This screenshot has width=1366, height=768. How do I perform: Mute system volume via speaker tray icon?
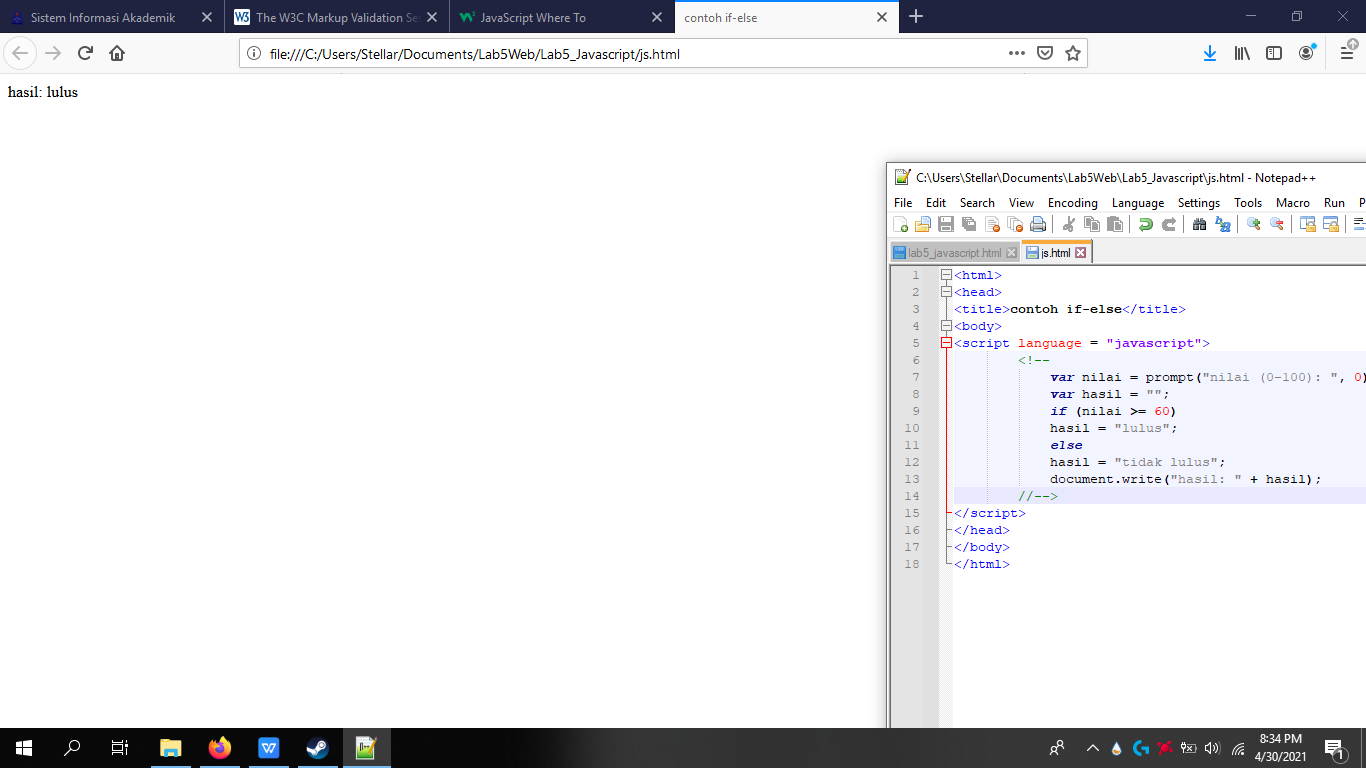[x=1210, y=747]
